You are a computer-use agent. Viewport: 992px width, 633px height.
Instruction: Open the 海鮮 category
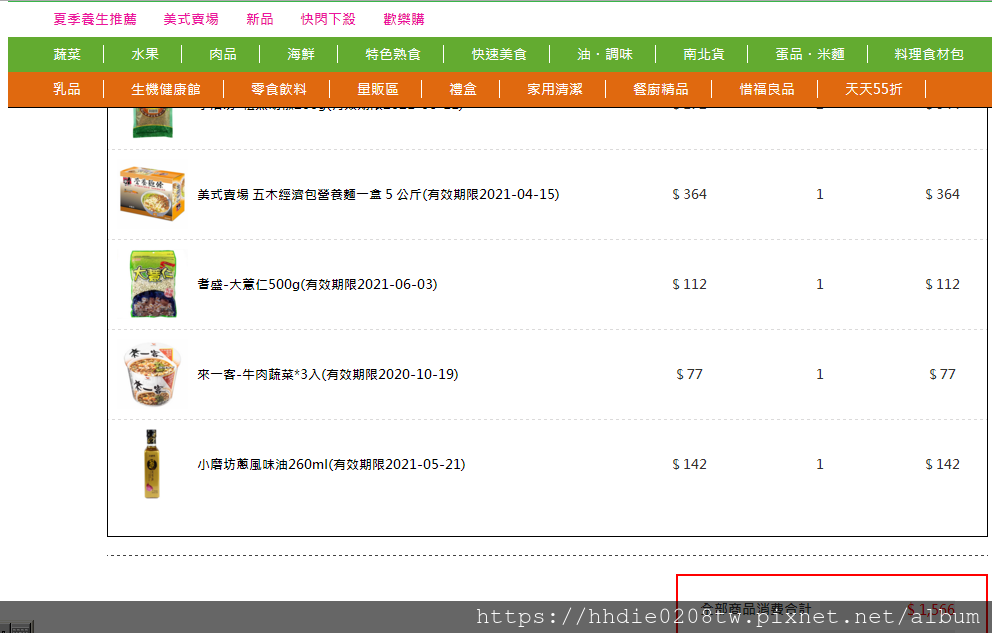[301, 54]
